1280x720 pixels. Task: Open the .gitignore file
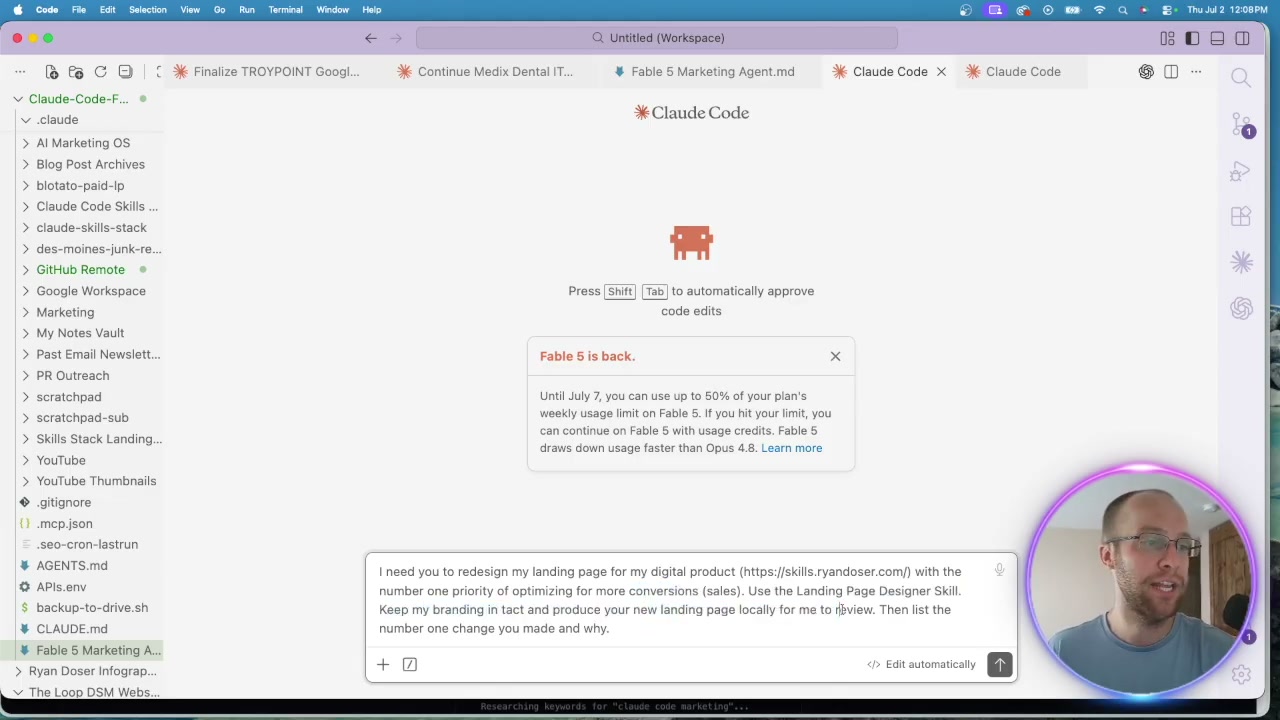pyautogui.click(x=82, y=503)
